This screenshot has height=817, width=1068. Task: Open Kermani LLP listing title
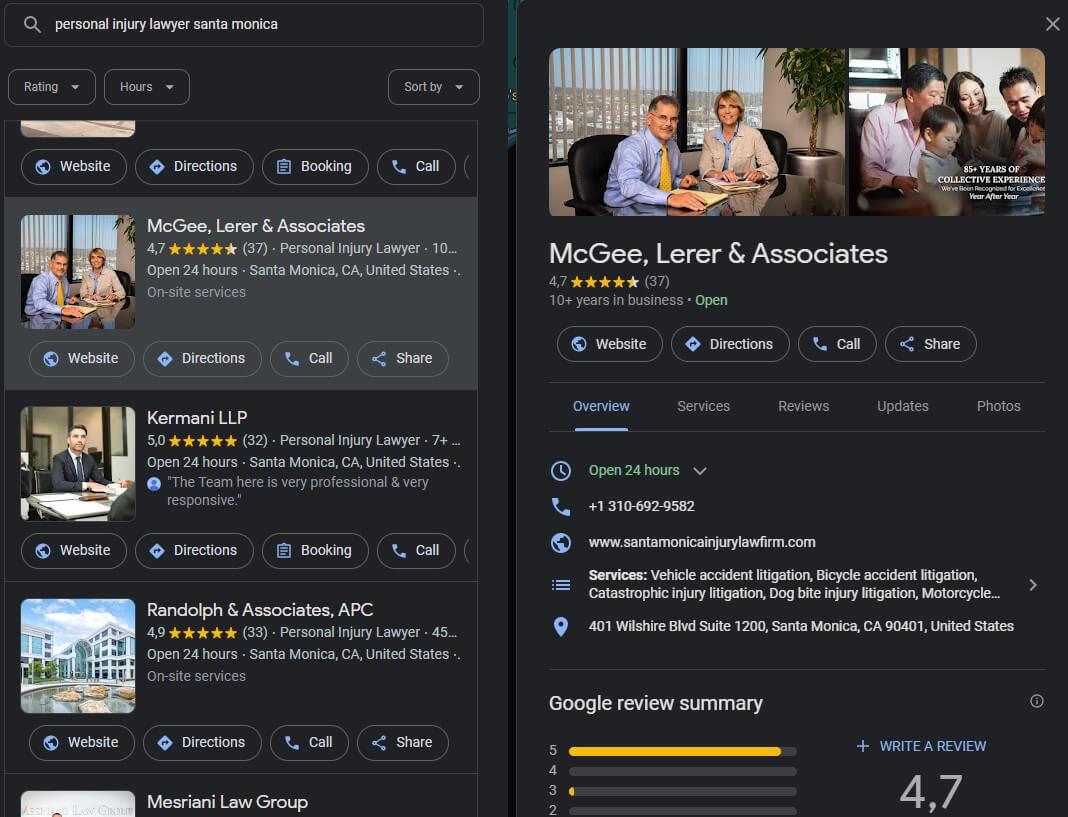click(x=198, y=418)
